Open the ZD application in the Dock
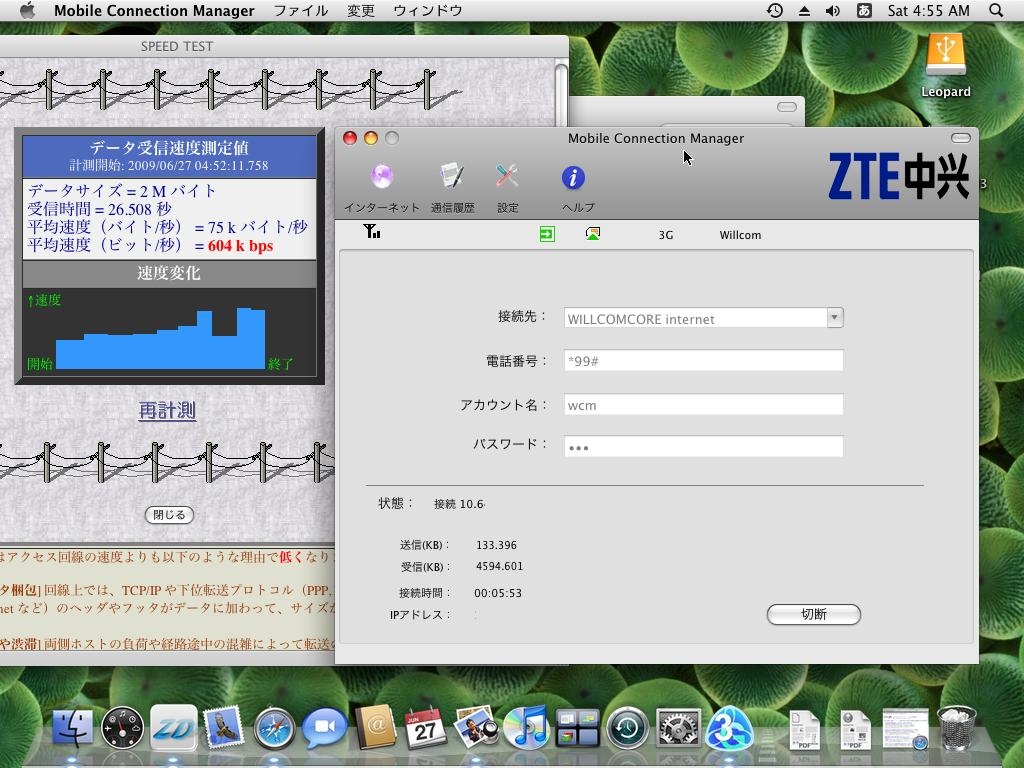Viewport: 1024px width, 768px height. (x=173, y=728)
